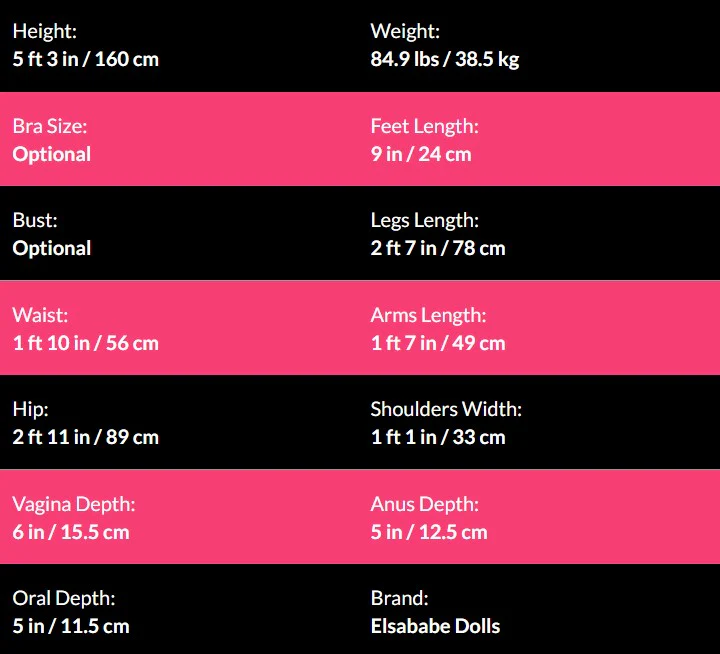This screenshot has width=720, height=654.
Task: Select the 2 ft 7 in / 78 cm value
Action: (437, 248)
